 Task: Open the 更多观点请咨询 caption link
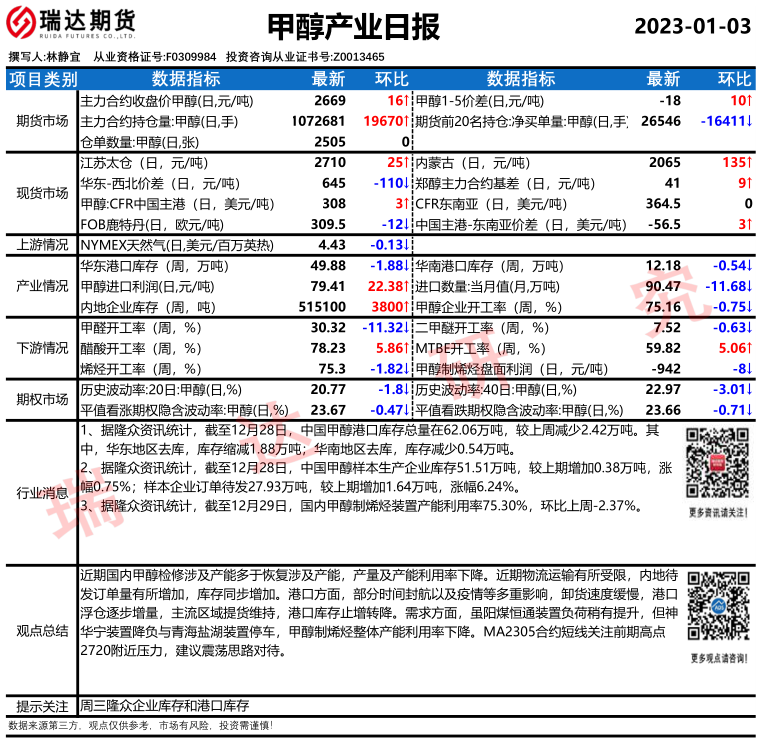point(718,657)
